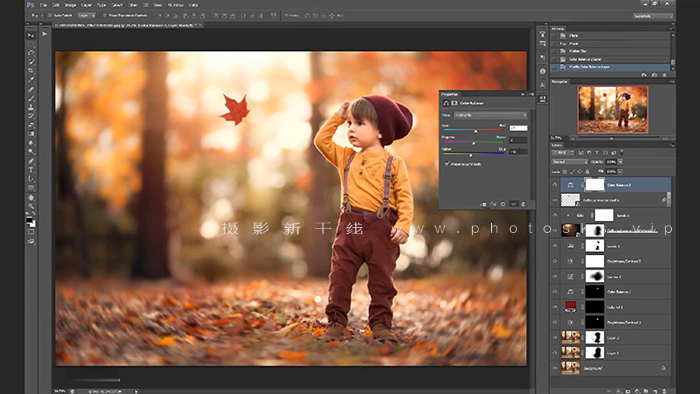Select the Type tool in the toolbox
The width and height of the screenshot is (700, 394).
click(31, 170)
